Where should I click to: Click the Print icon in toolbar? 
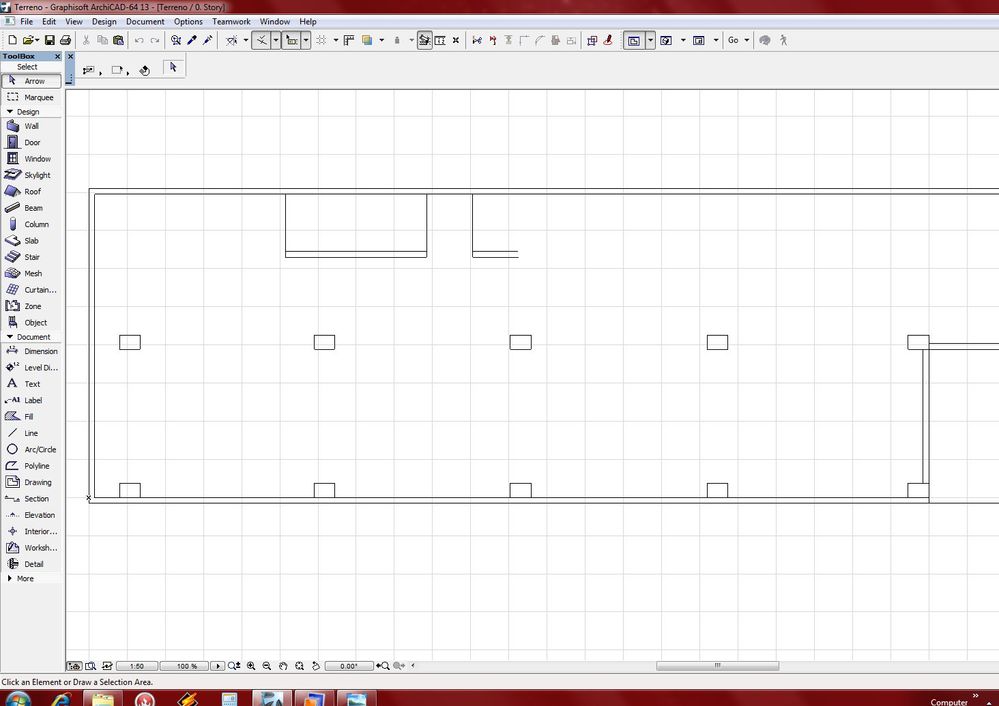[65, 40]
